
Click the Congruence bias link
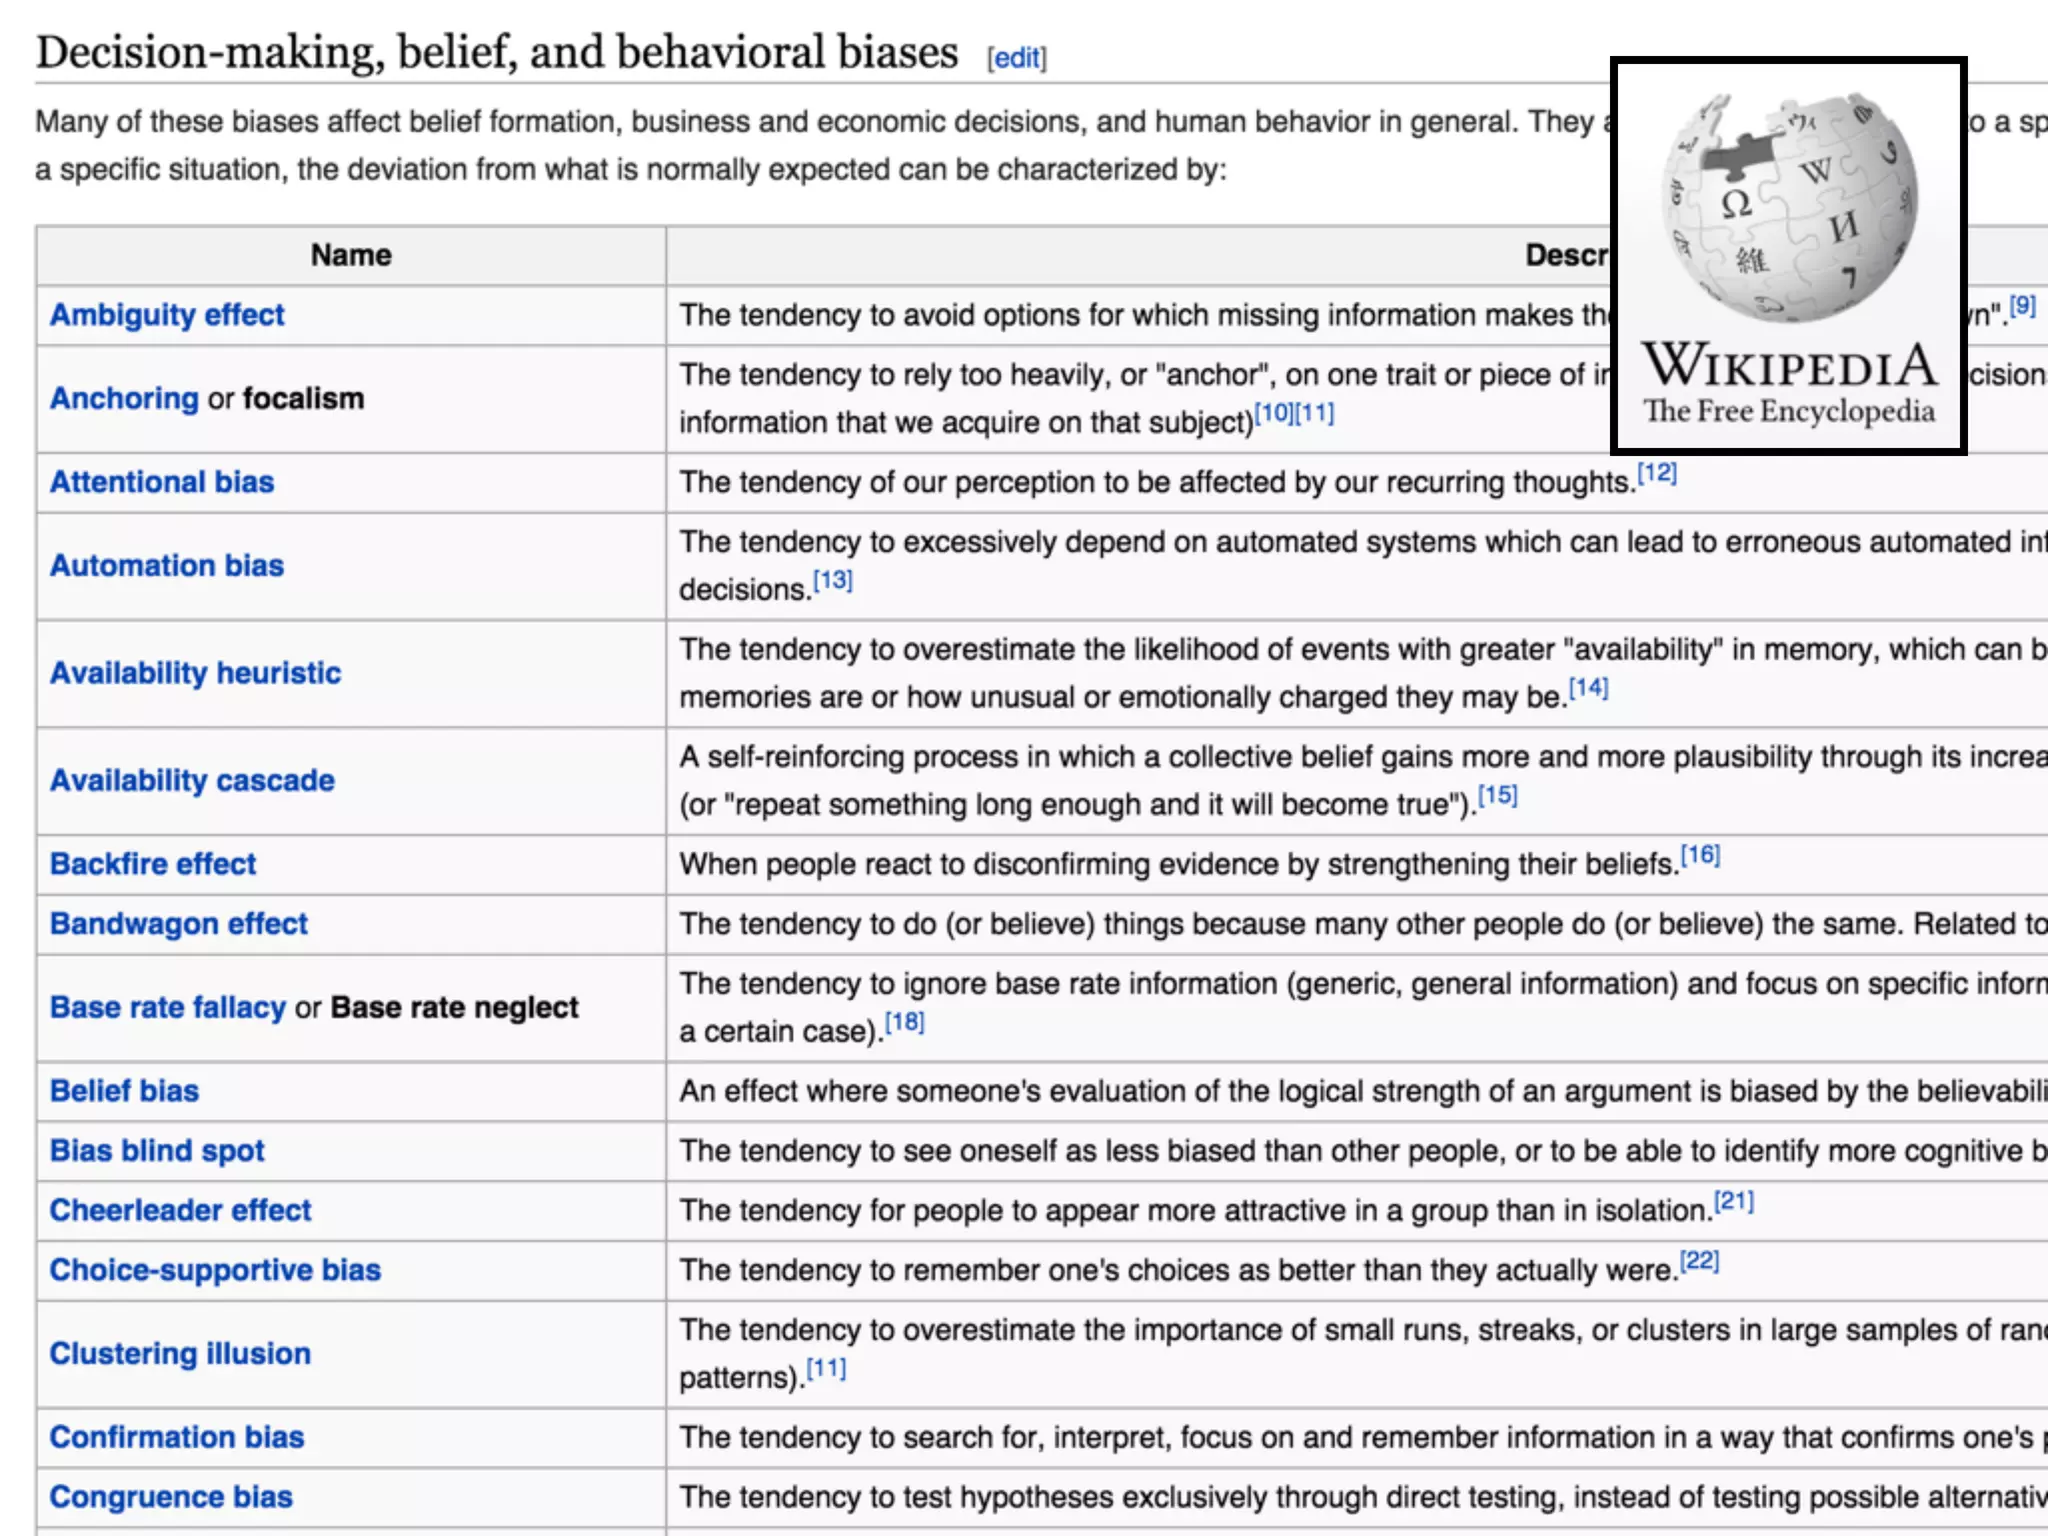point(171,1497)
